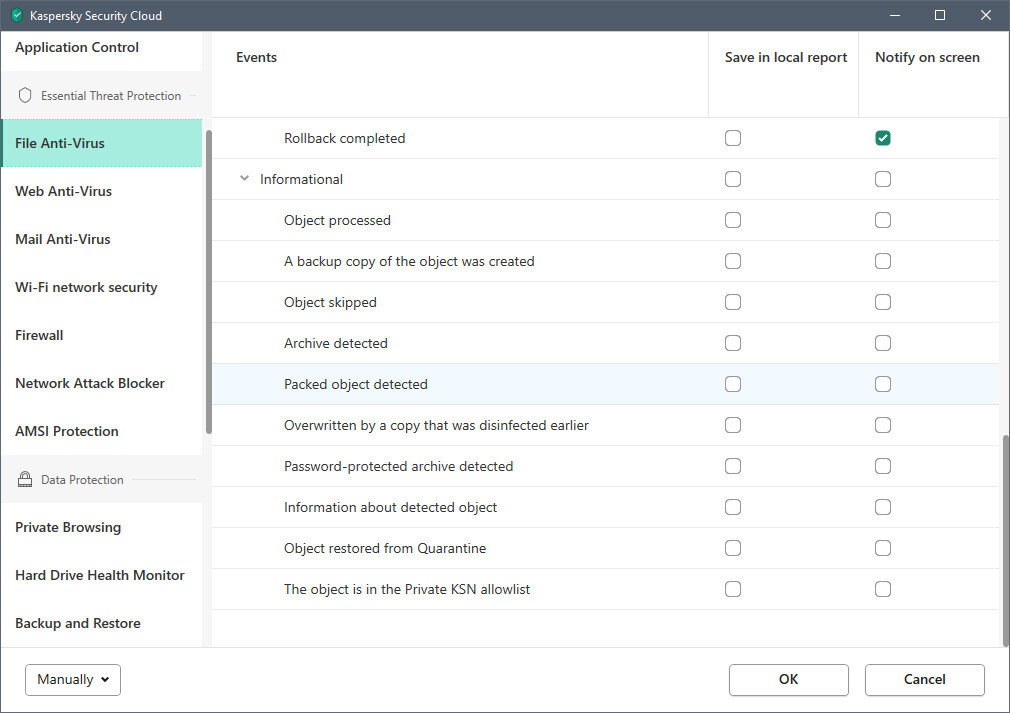1010x713 pixels.
Task: Select Hard Drive Health Monitor
Action: (101, 575)
